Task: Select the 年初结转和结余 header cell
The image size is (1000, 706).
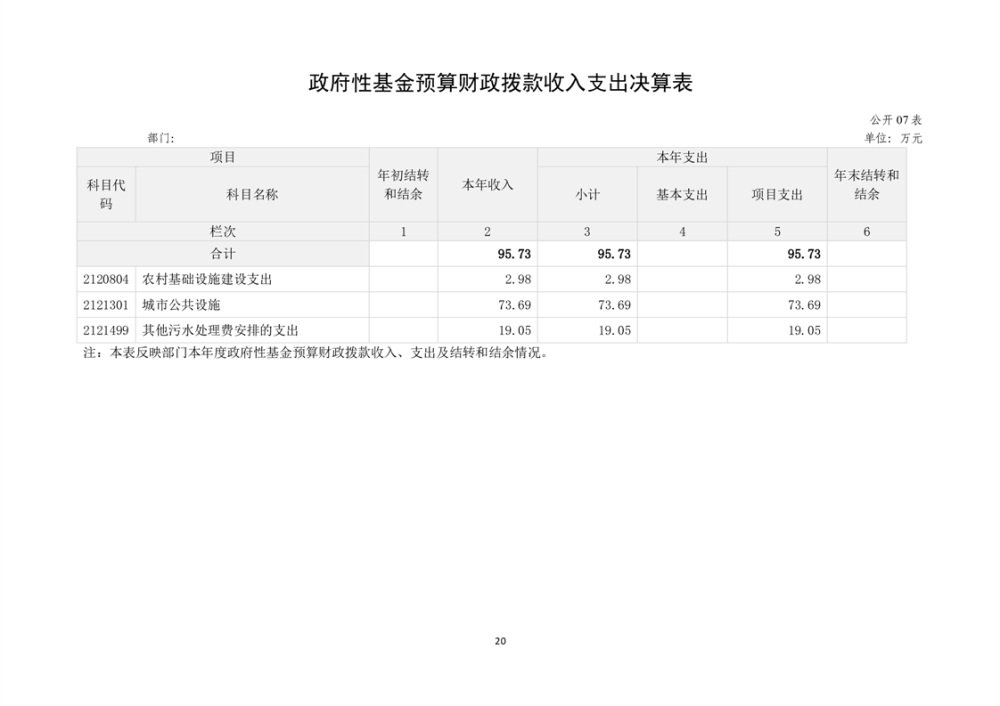Action: 403,184
